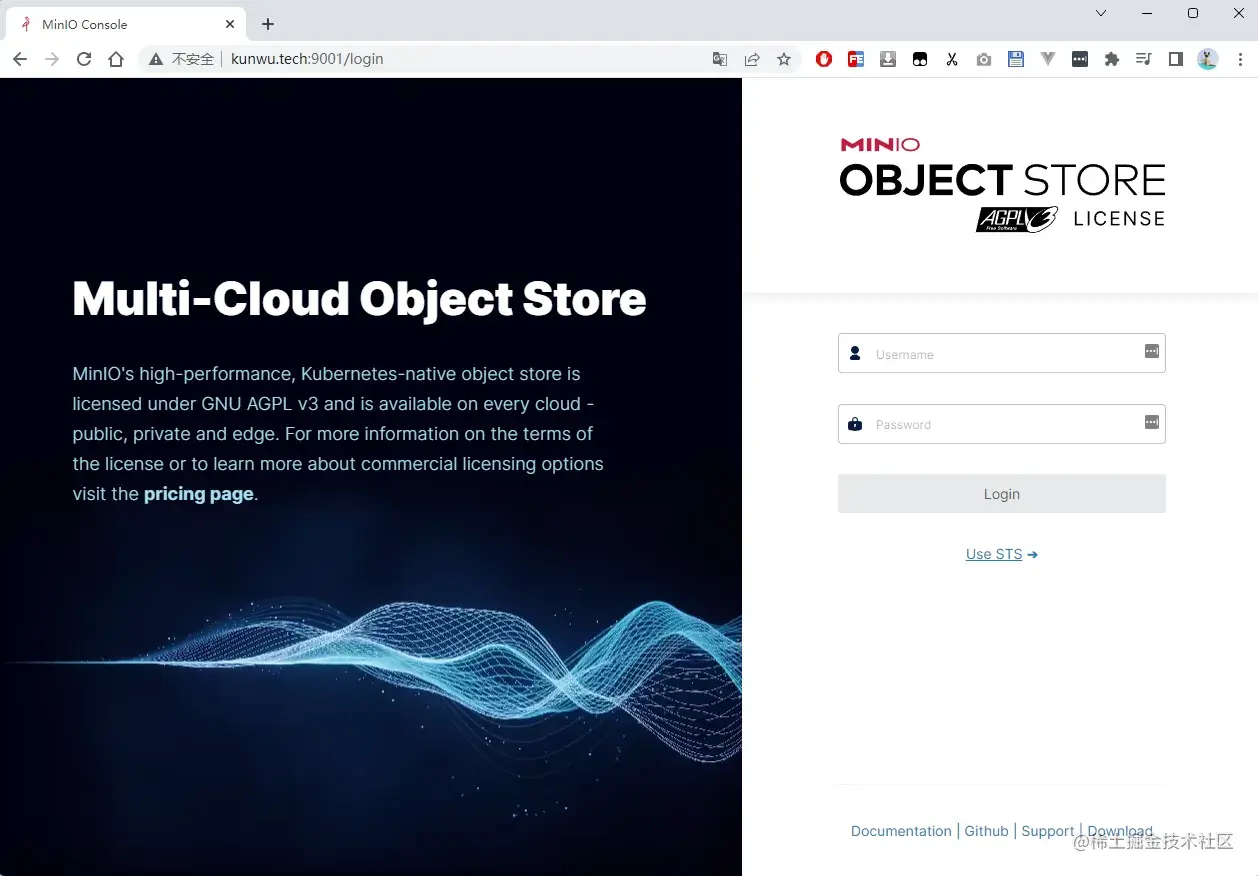Click the share page icon

[752, 59]
